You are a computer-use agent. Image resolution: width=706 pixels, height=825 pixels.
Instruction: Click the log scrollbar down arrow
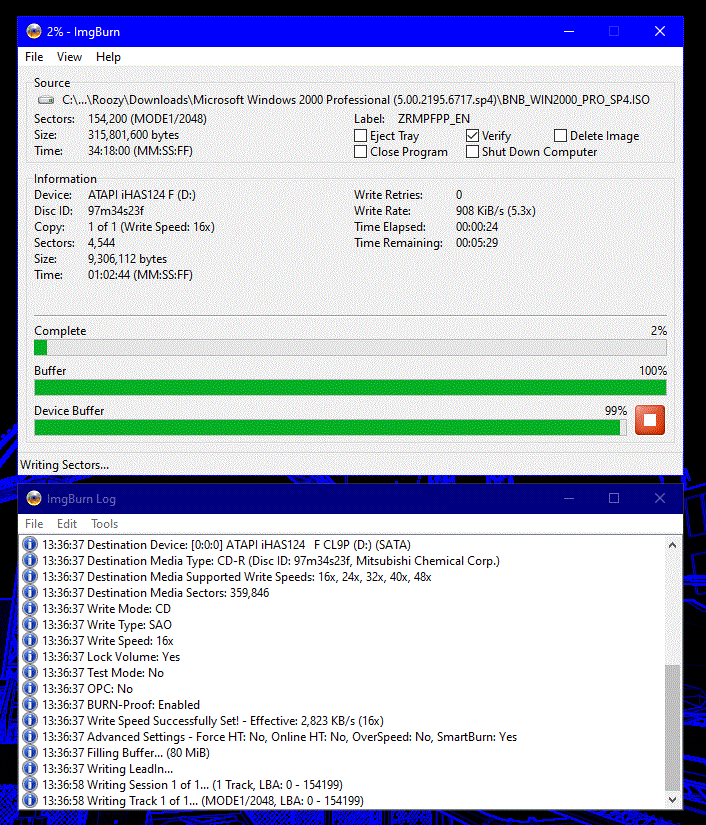tap(672, 800)
